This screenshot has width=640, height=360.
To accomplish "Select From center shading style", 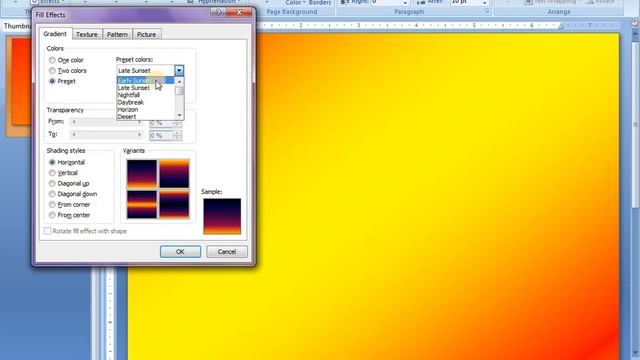I will point(52,215).
